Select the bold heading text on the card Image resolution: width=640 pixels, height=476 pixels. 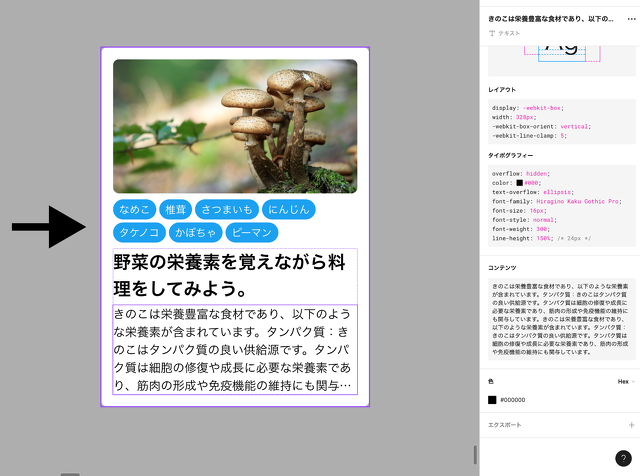click(x=234, y=275)
